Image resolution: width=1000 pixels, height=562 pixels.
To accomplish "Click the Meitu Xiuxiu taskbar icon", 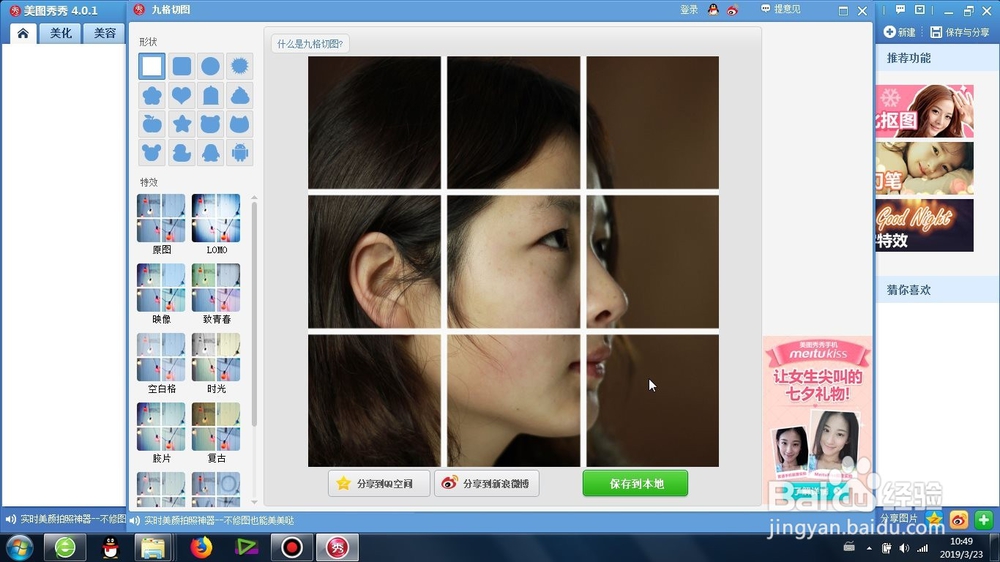I will (337, 547).
